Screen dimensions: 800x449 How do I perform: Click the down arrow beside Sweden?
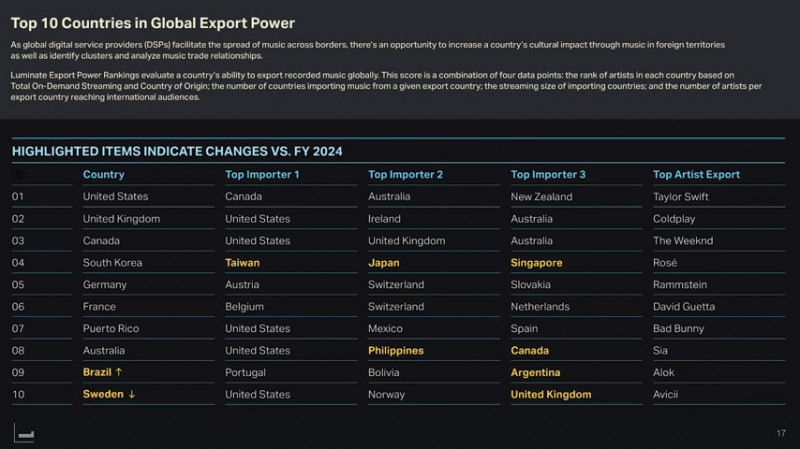click(x=131, y=395)
